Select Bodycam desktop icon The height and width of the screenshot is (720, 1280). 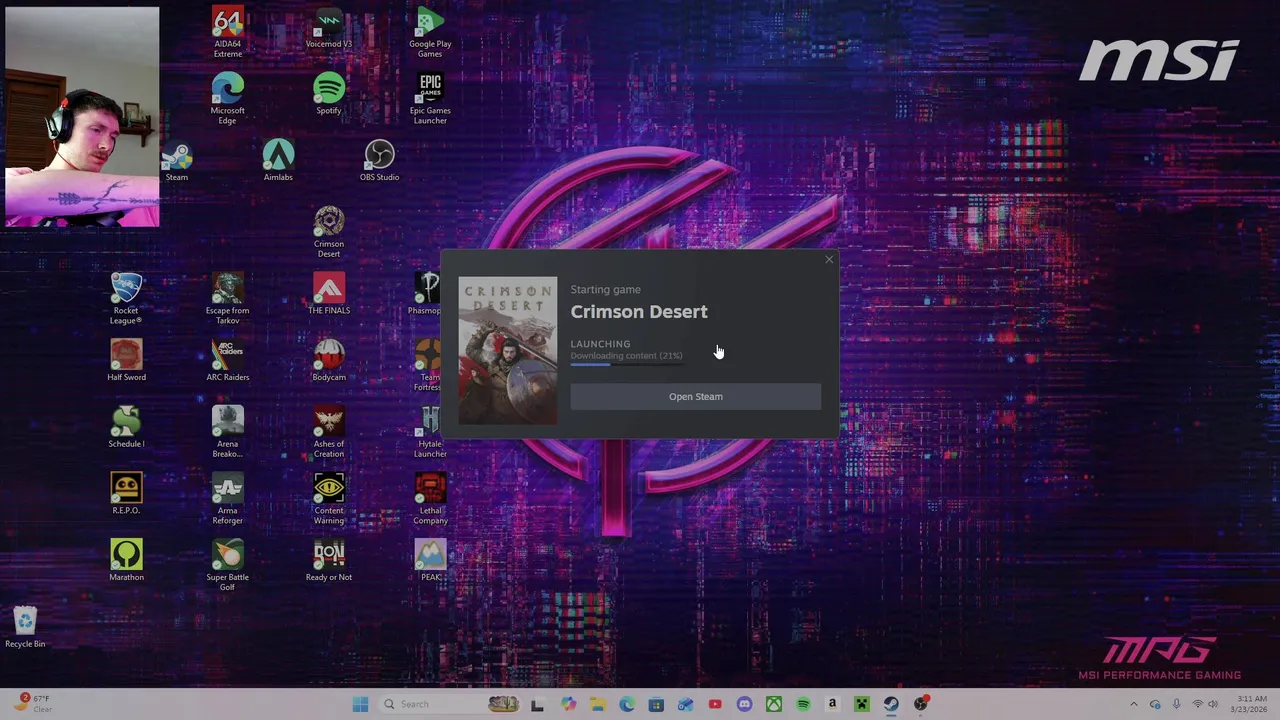[328, 361]
